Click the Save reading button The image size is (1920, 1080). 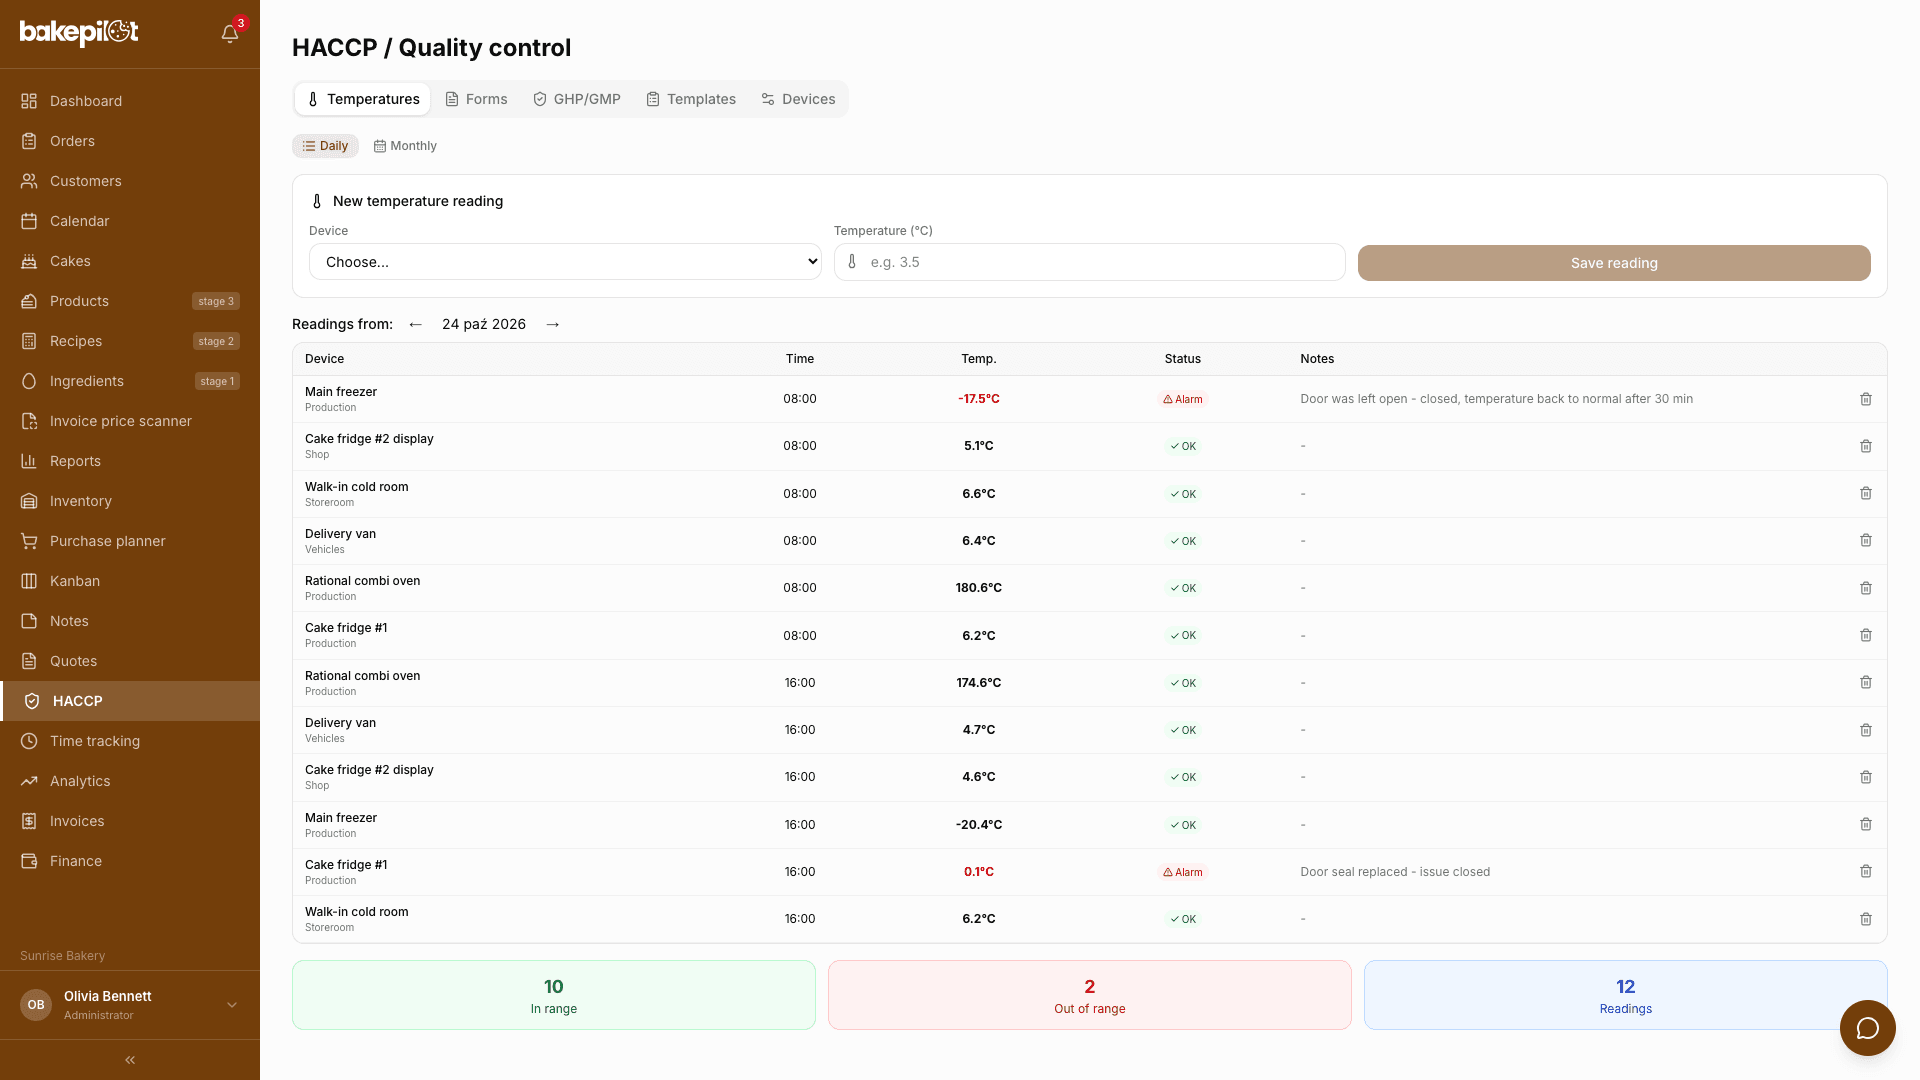coord(1614,263)
